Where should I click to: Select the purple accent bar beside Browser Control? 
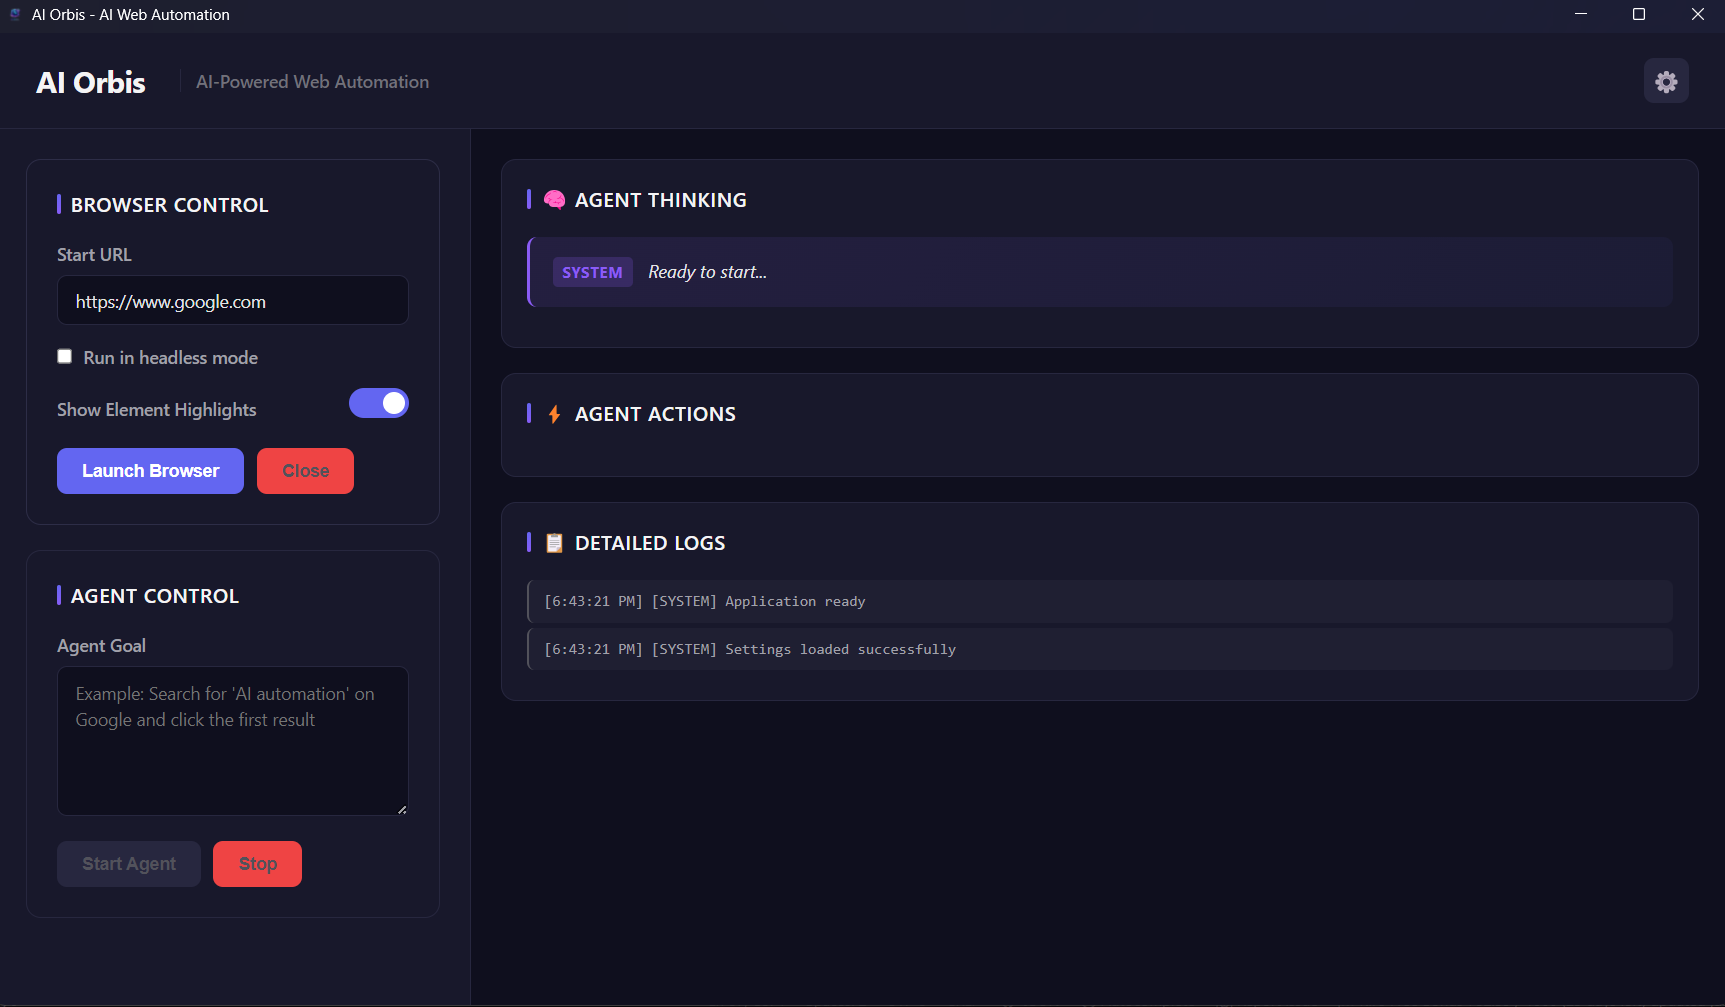[59, 204]
